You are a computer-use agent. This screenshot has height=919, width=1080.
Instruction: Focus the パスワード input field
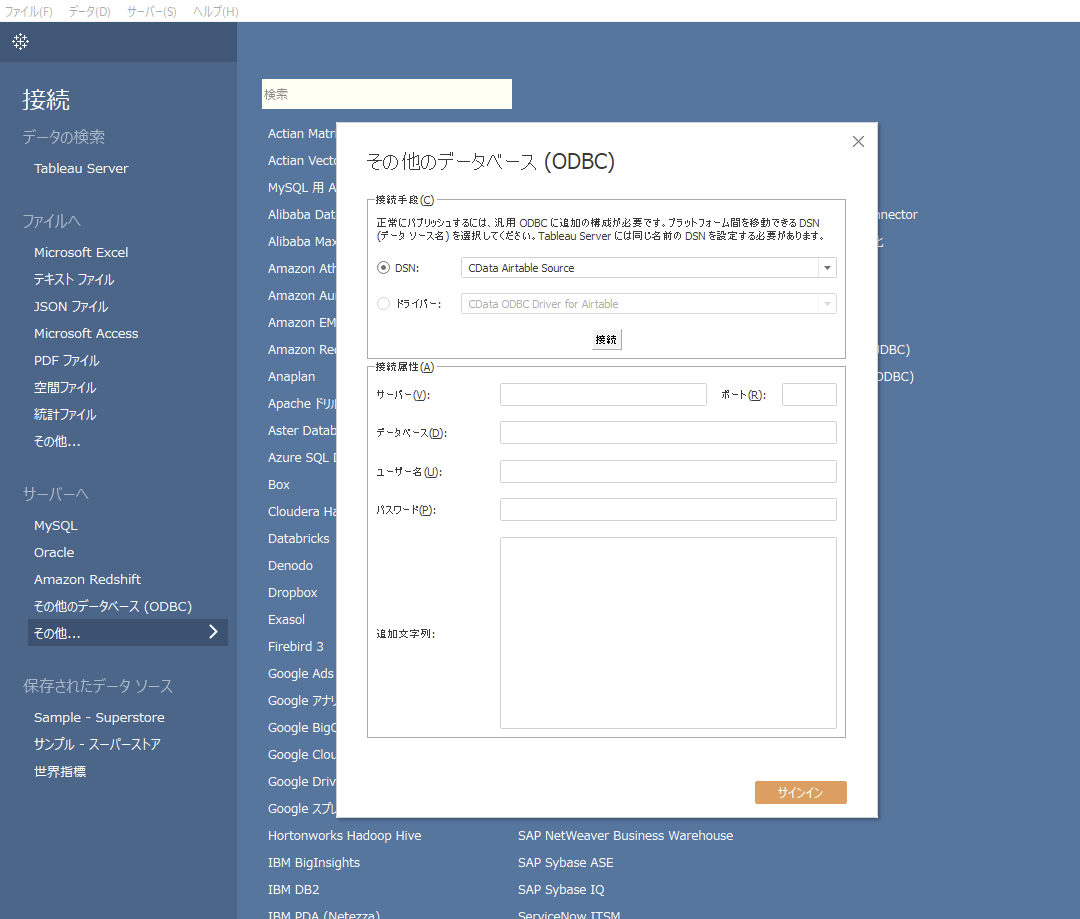point(668,510)
